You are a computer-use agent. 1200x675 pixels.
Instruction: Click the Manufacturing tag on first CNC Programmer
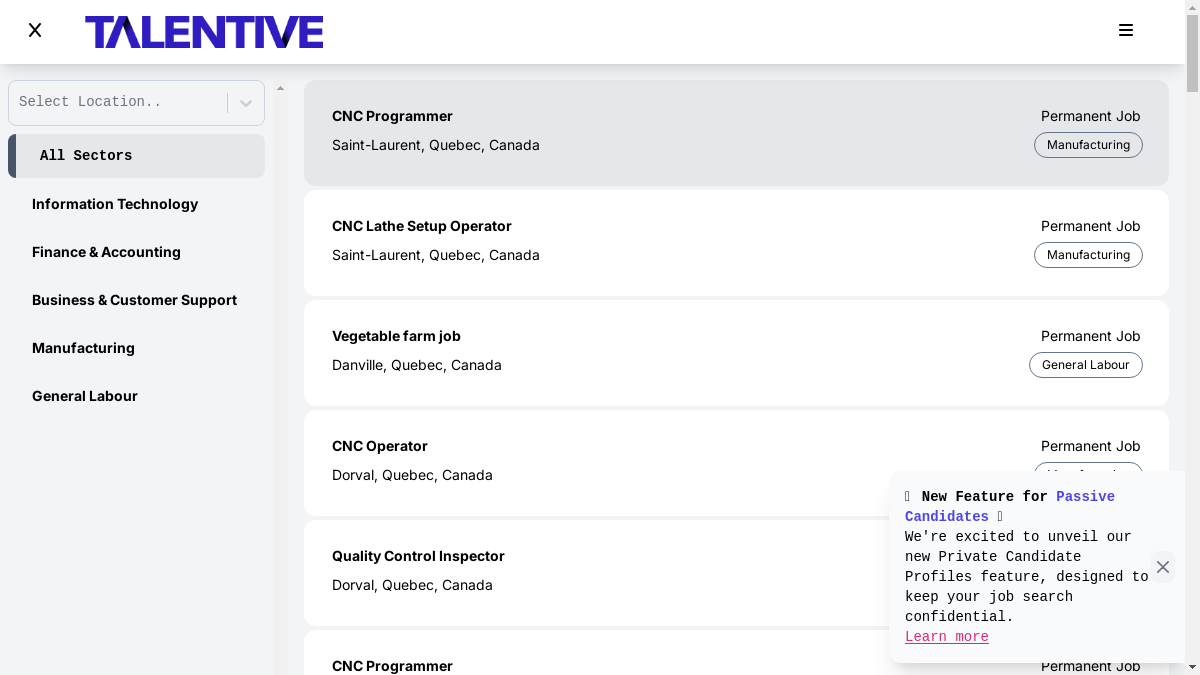(1088, 145)
